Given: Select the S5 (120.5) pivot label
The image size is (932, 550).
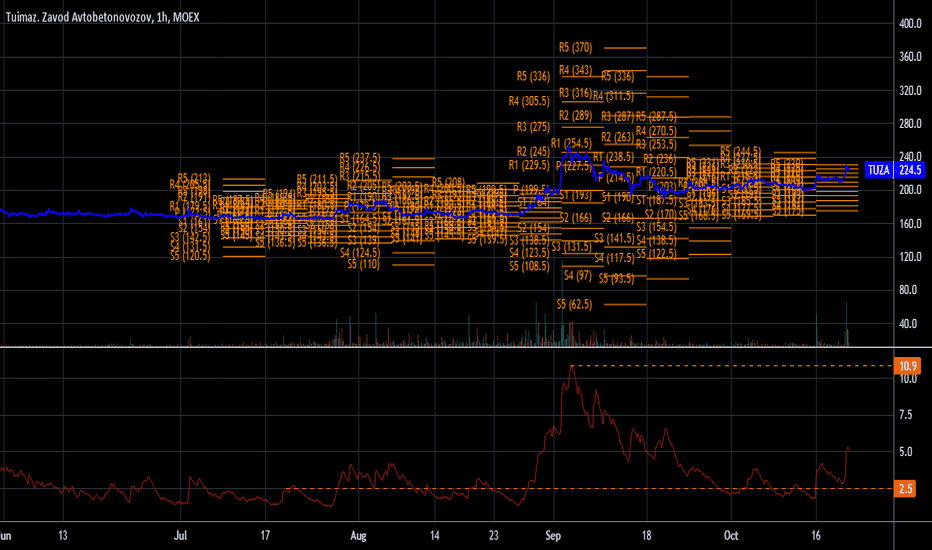Looking at the screenshot, I should tap(190, 256).
